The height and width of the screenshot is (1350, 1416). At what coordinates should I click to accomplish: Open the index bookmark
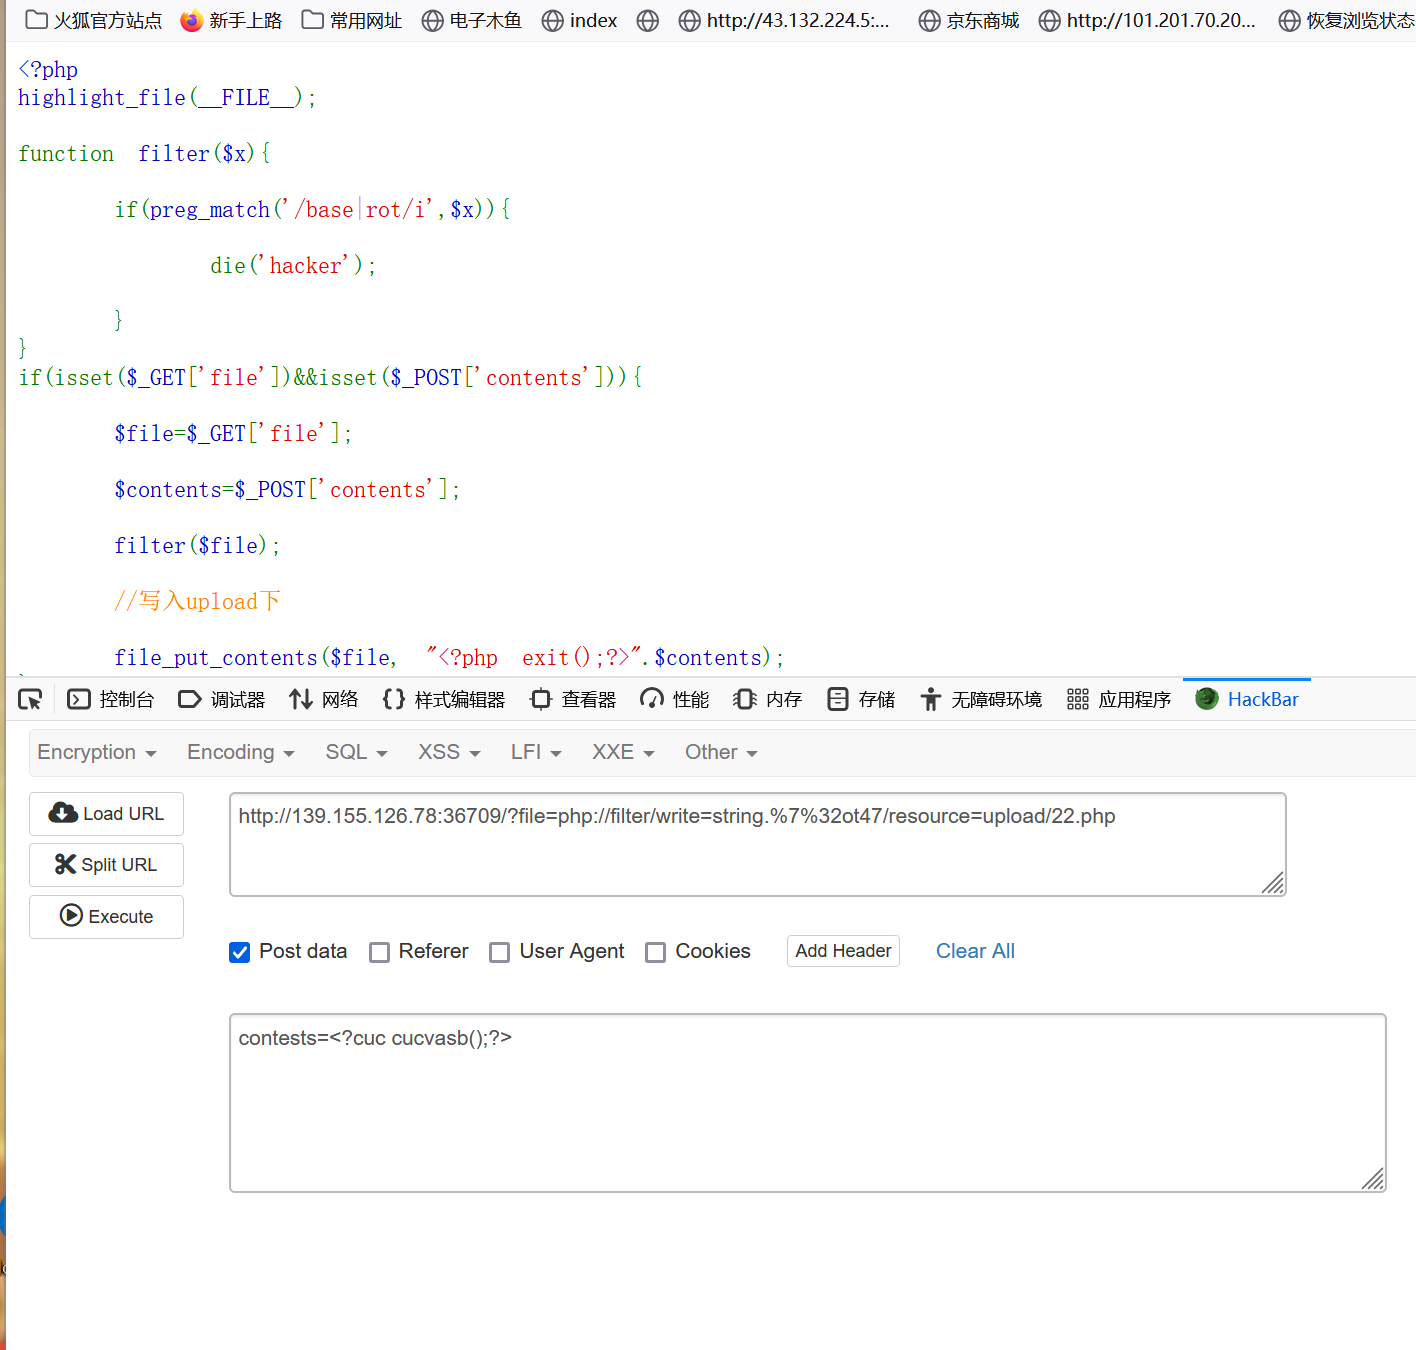pyautogui.click(x=579, y=20)
